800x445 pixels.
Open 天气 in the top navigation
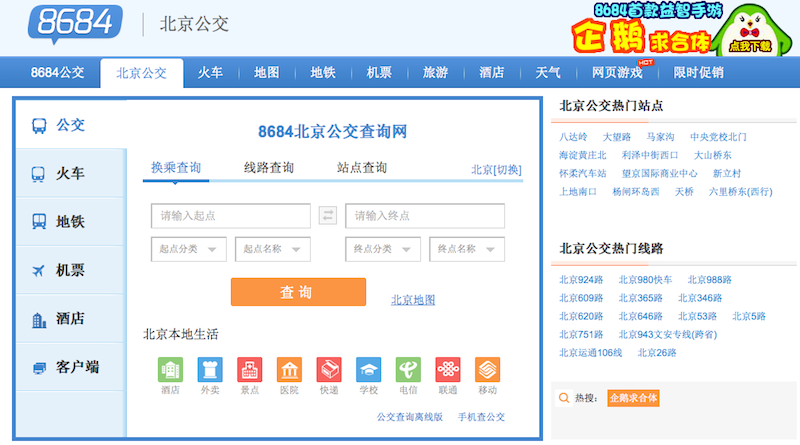coord(548,72)
